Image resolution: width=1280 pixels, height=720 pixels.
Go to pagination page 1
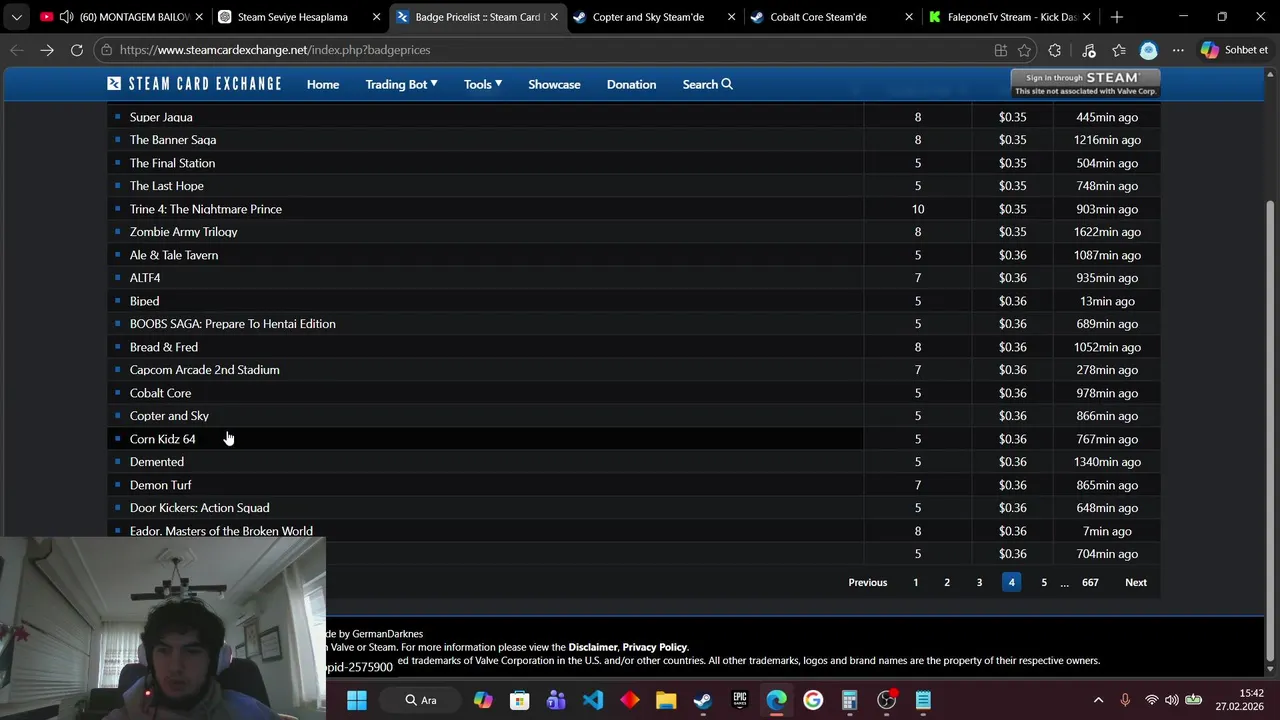tap(915, 582)
